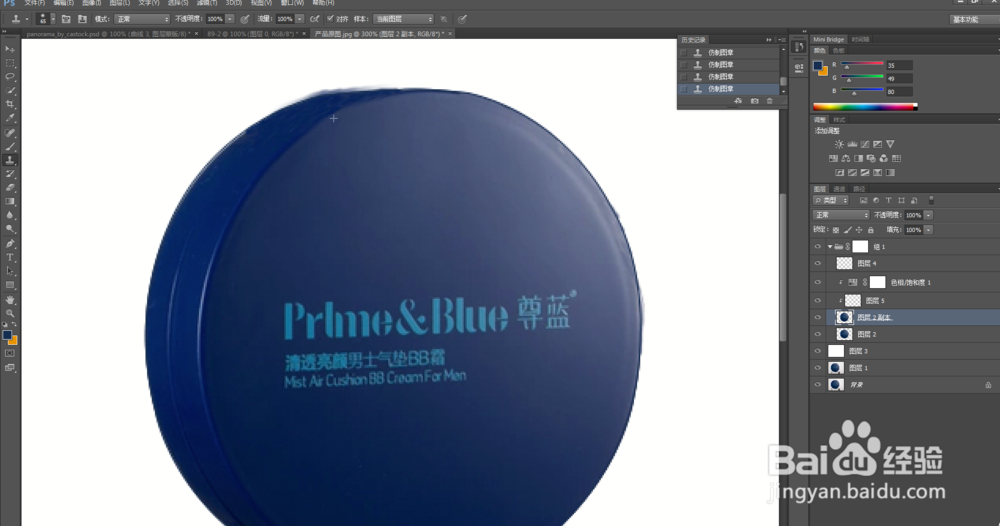1000x526 pixels.
Task: Open the Brush panel toggle icon
Action: pyautogui.click(x=66, y=19)
